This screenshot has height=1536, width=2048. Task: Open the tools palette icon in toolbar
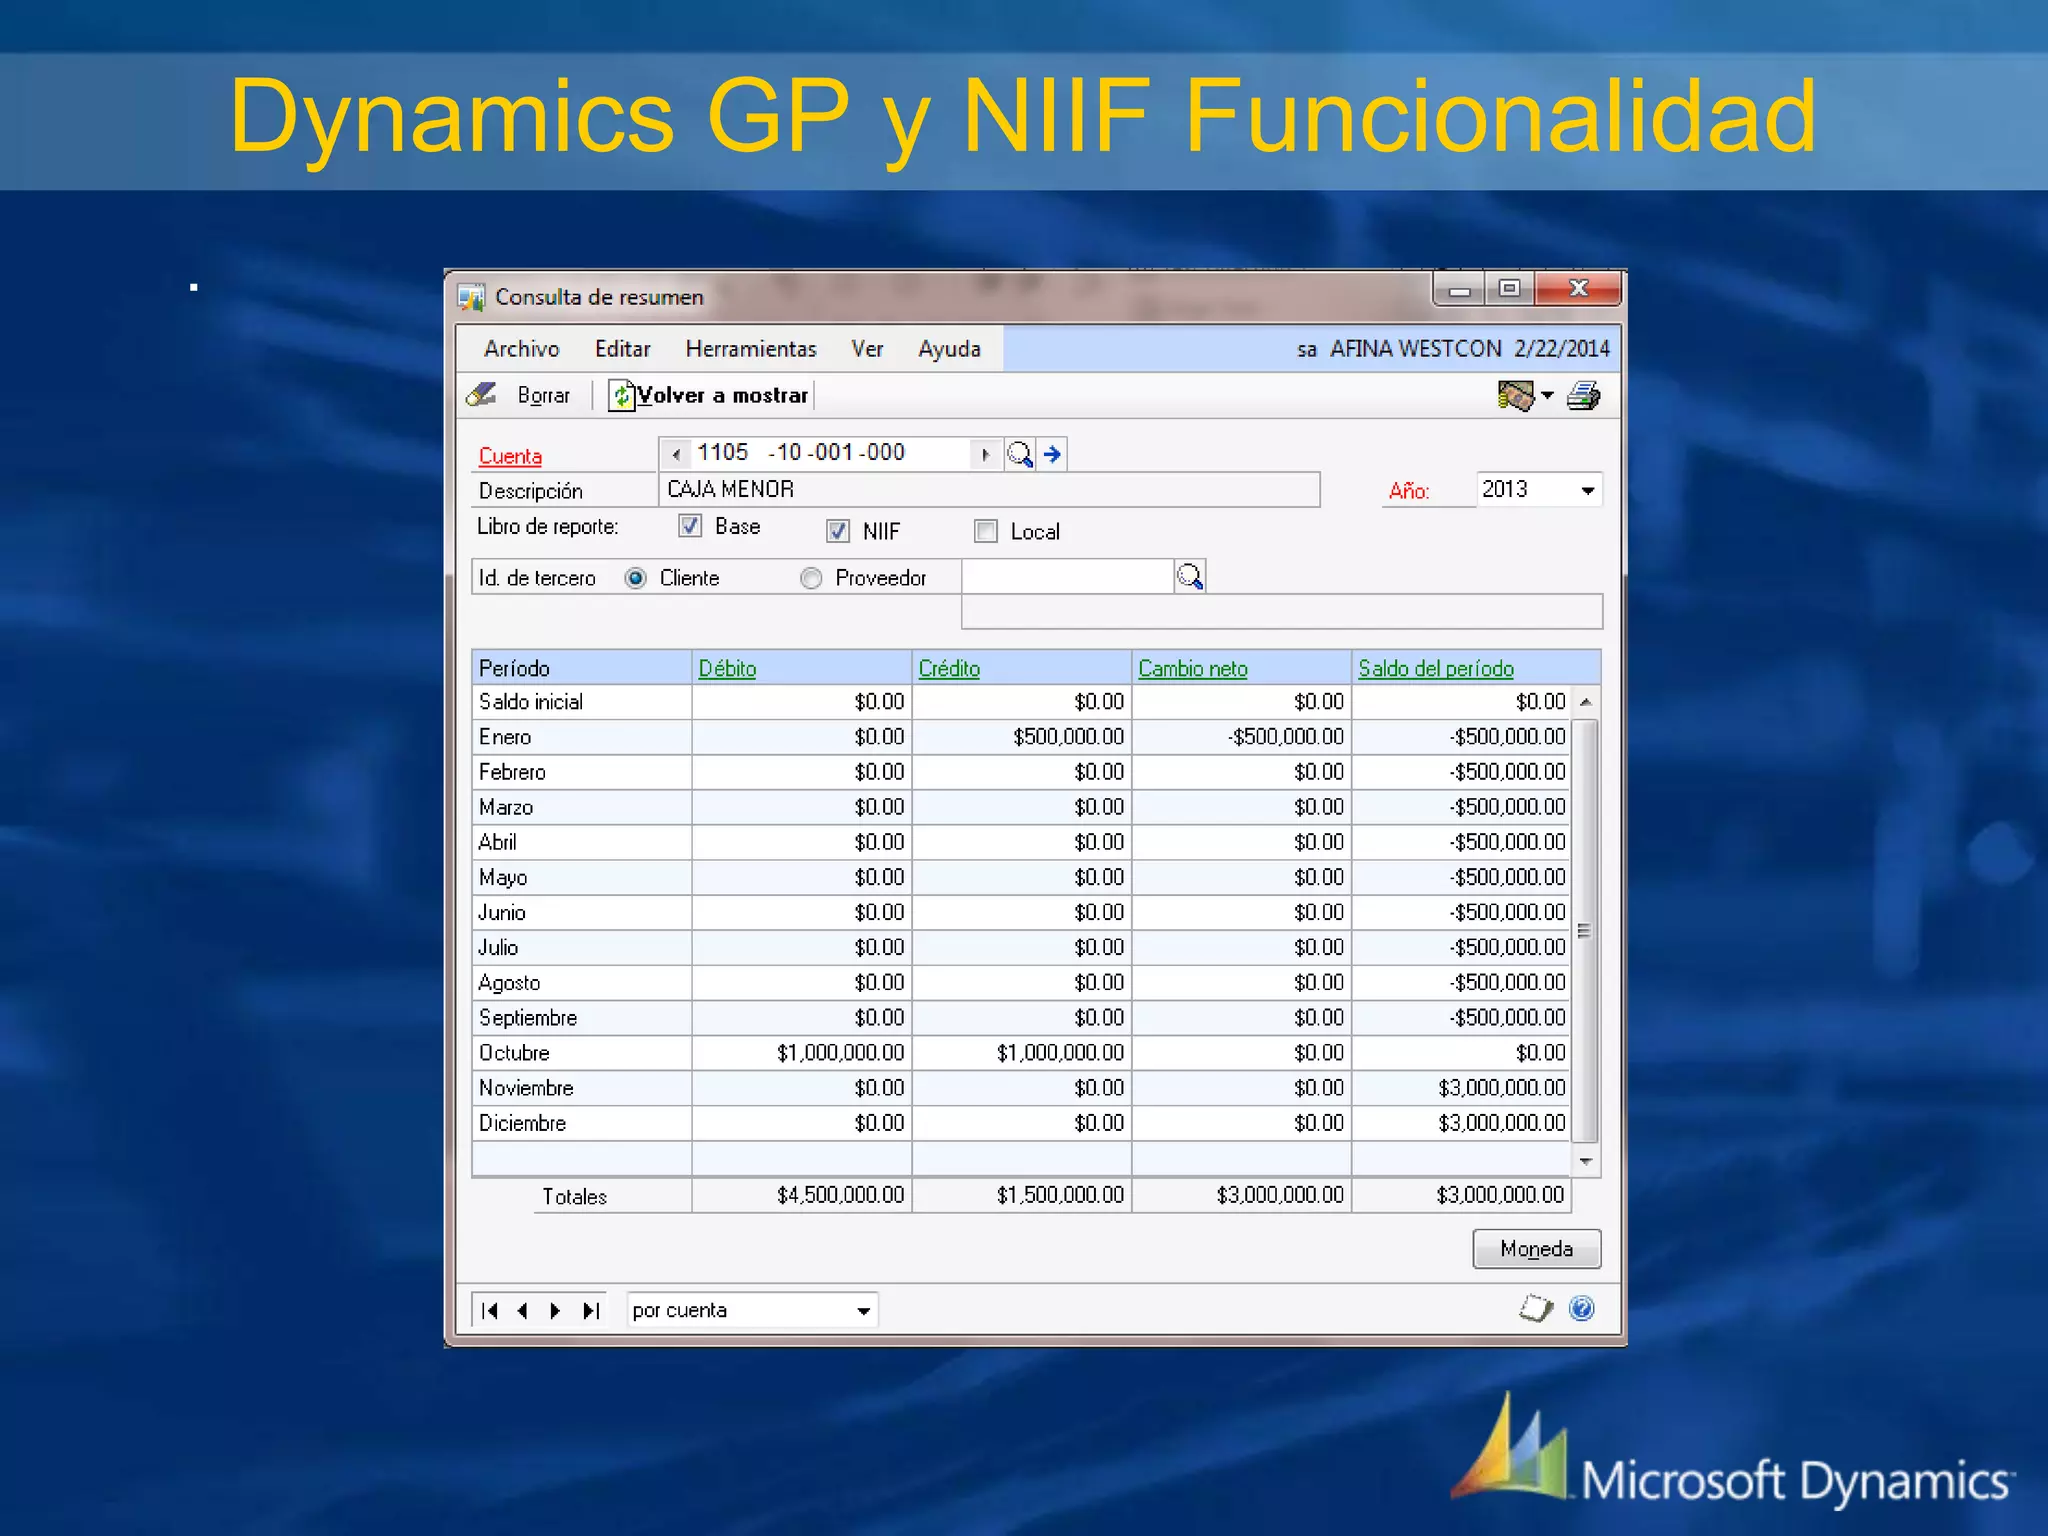pyautogui.click(x=1516, y=396)
